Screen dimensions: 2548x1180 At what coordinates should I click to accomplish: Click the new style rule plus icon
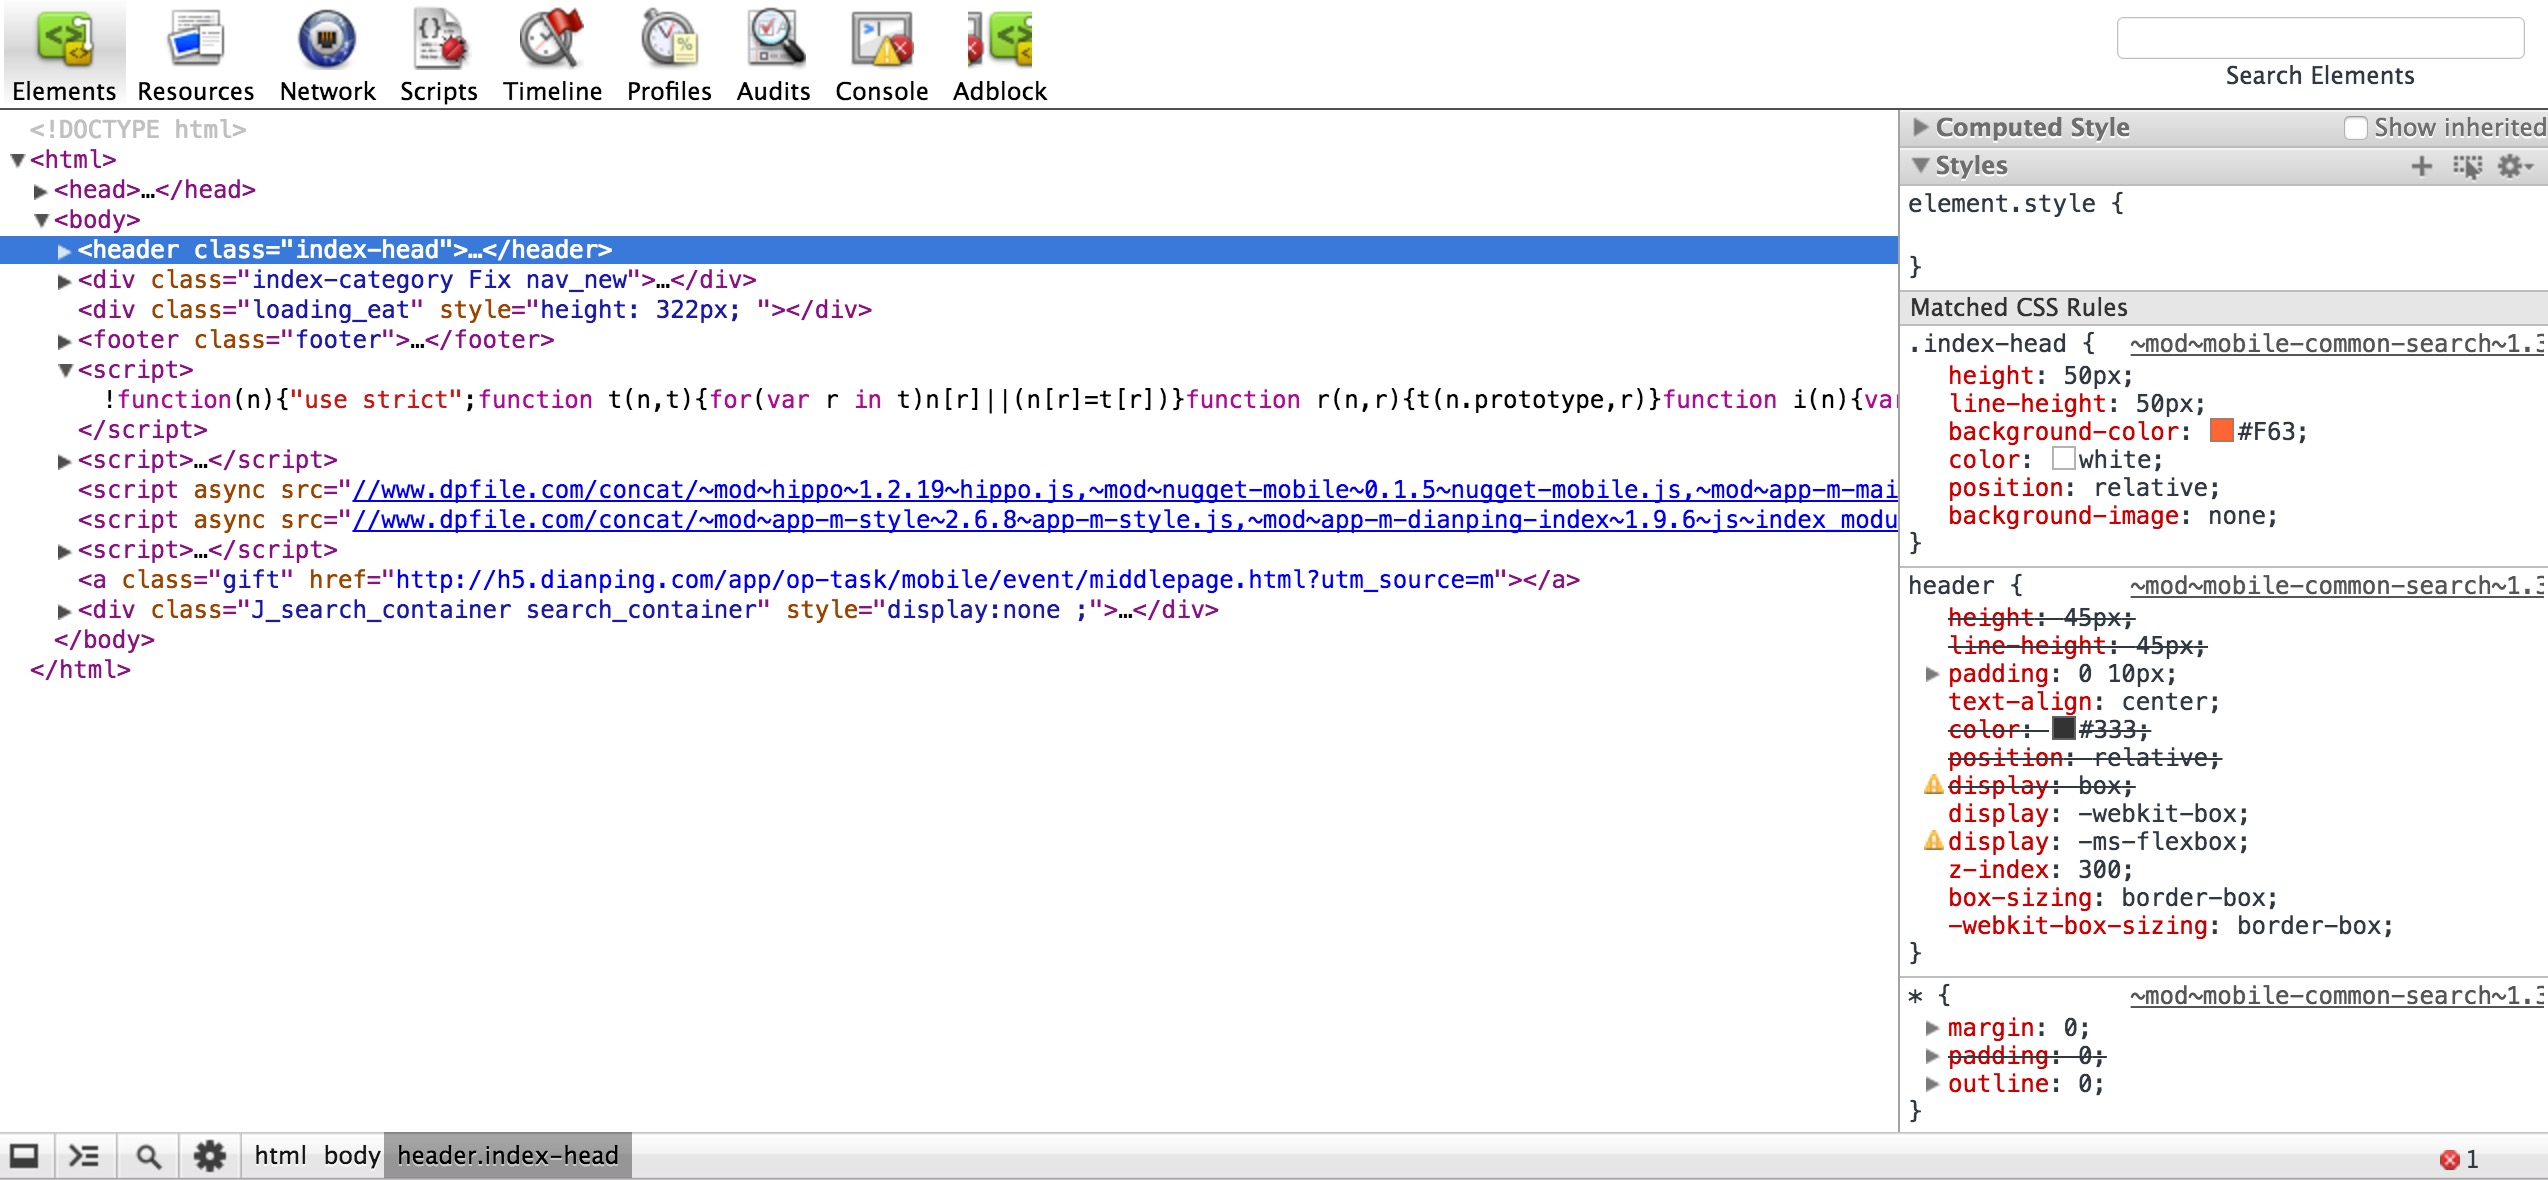pos(2421,166)
